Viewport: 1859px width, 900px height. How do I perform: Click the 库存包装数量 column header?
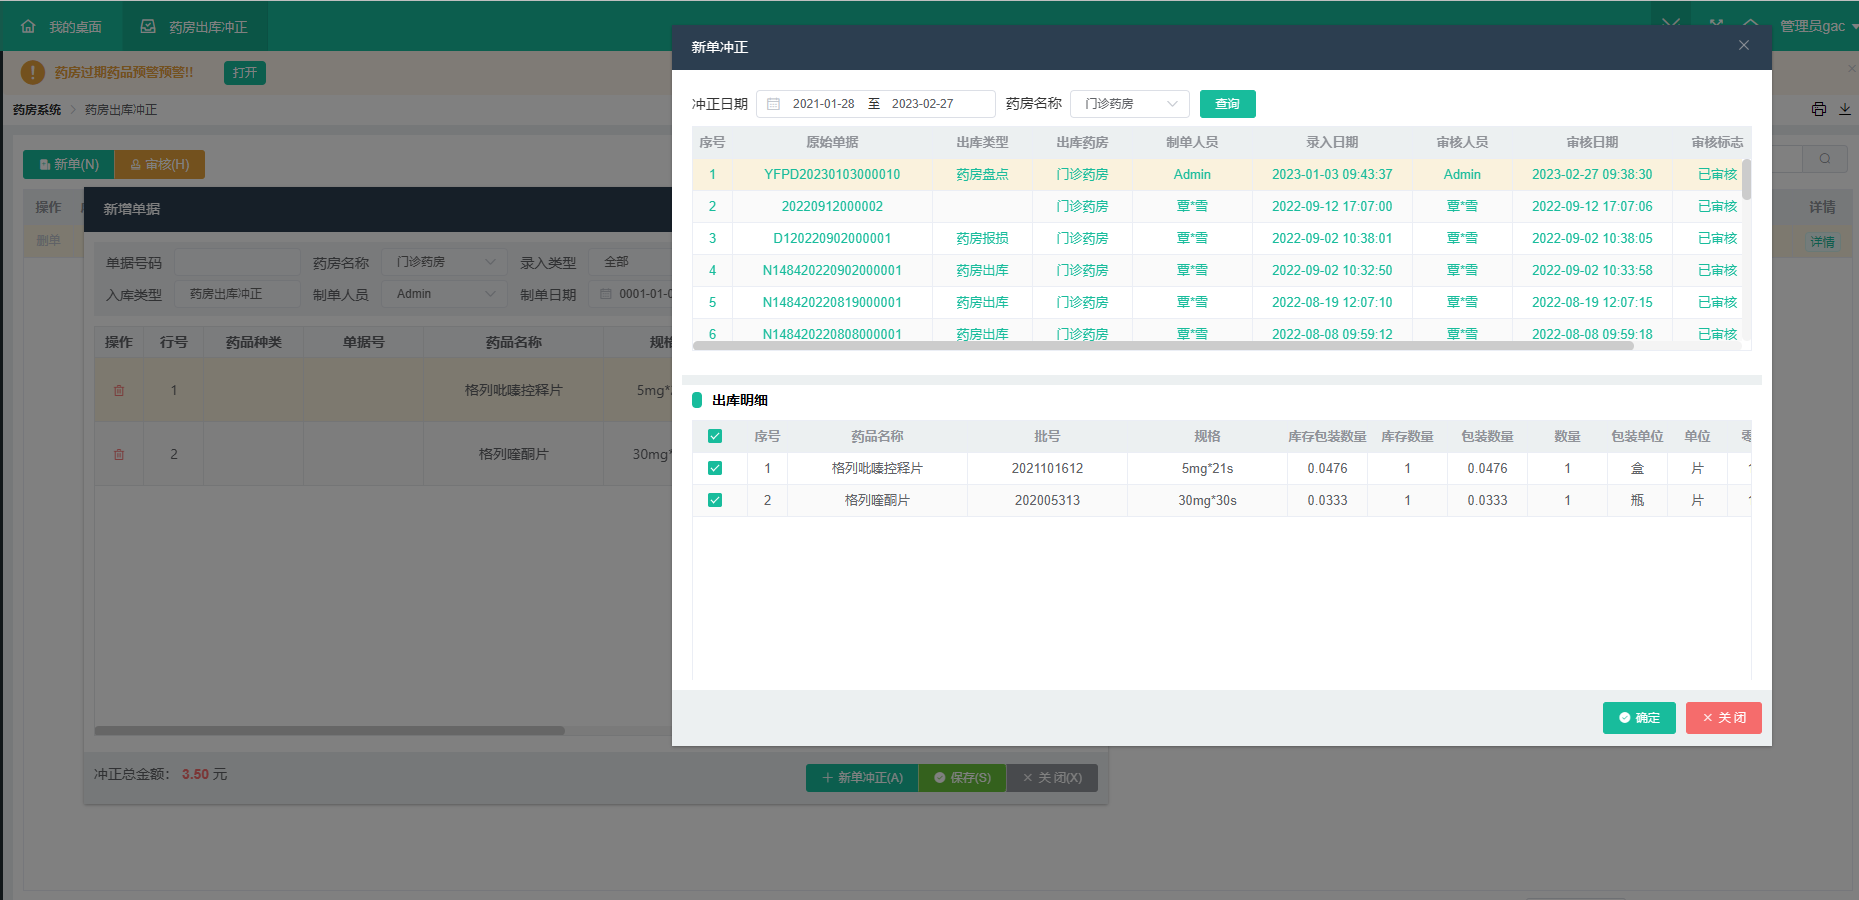click(1327, 436)
